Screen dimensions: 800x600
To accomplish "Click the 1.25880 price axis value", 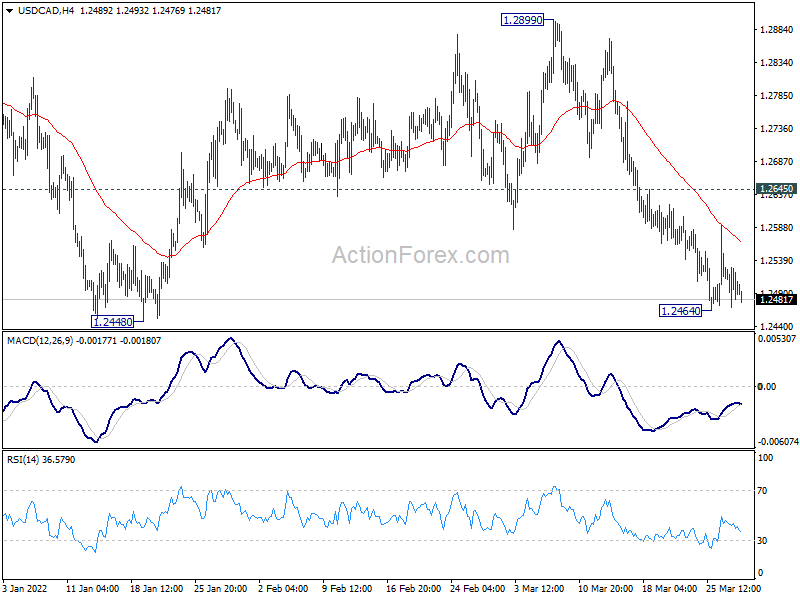I will click(x=777, y=228).
